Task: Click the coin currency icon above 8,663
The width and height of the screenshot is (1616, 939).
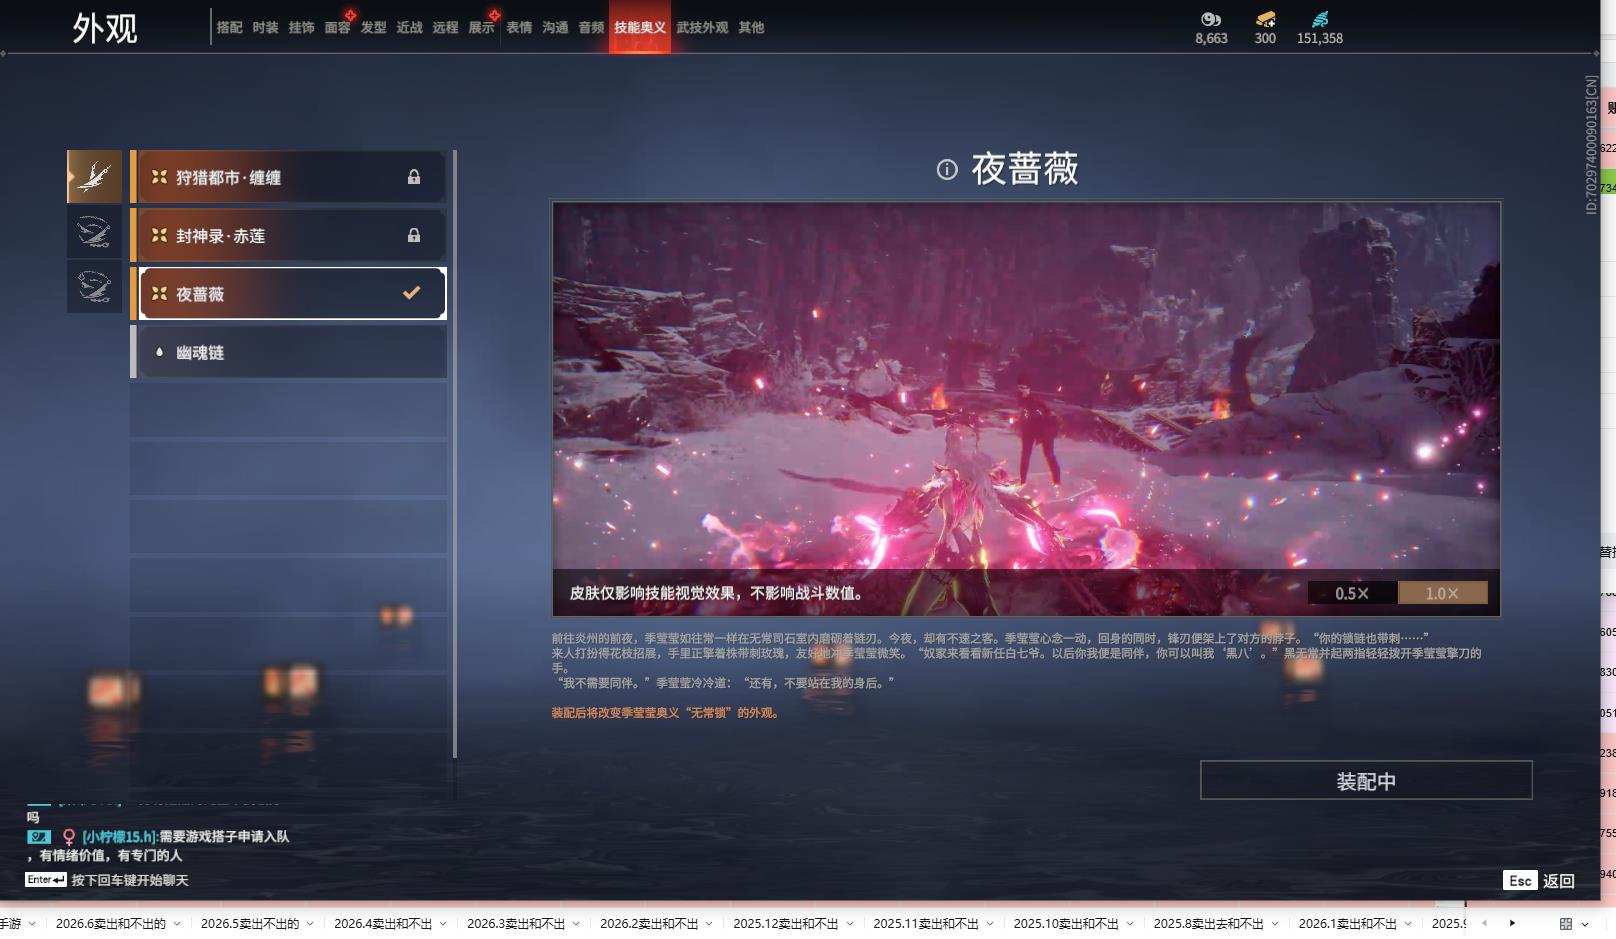Action: (1211, 19)
